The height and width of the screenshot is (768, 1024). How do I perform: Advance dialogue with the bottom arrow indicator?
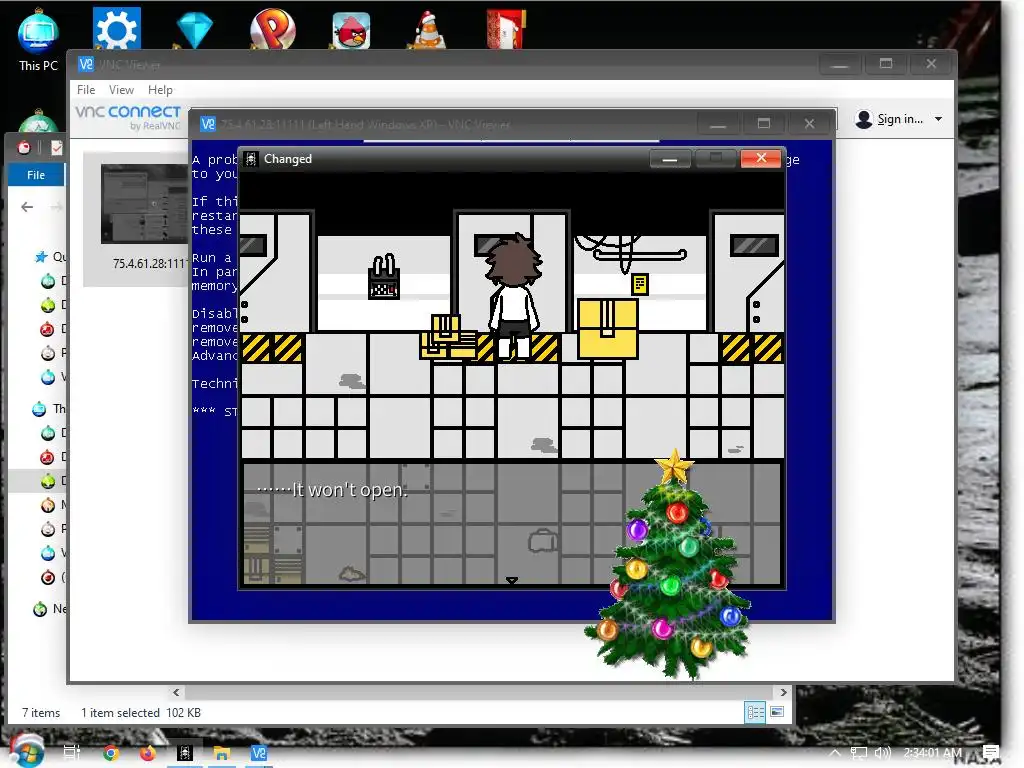pyautogui.click(x=512, y=580)
